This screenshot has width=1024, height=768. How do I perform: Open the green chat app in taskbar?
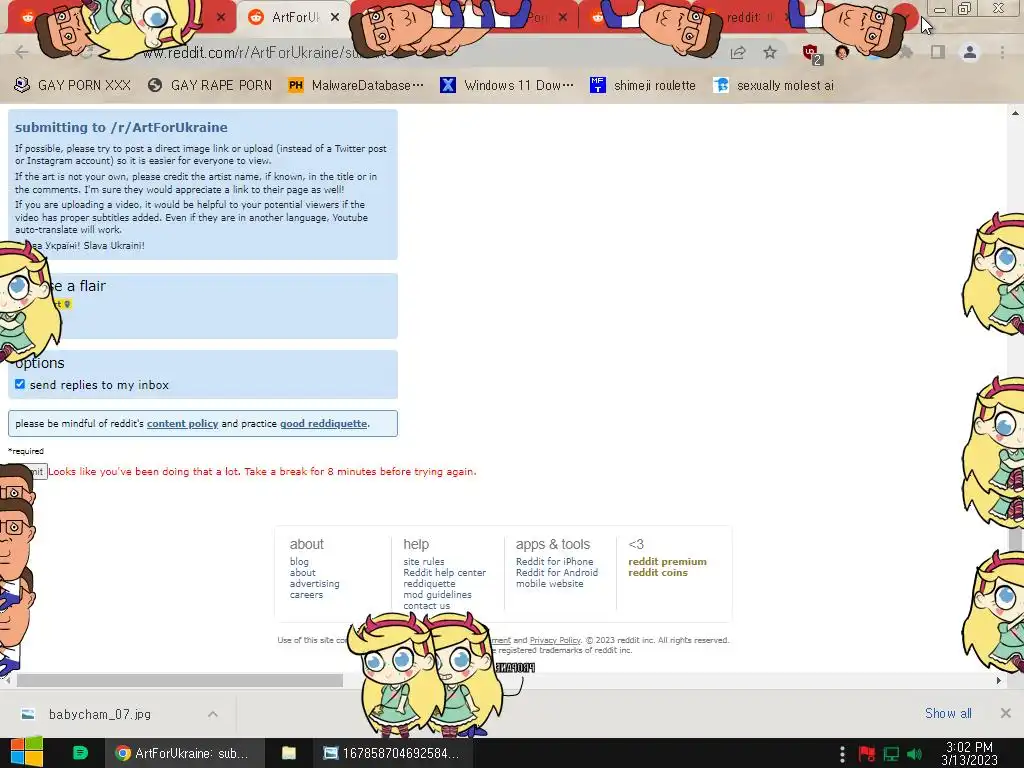pos(80,753)
